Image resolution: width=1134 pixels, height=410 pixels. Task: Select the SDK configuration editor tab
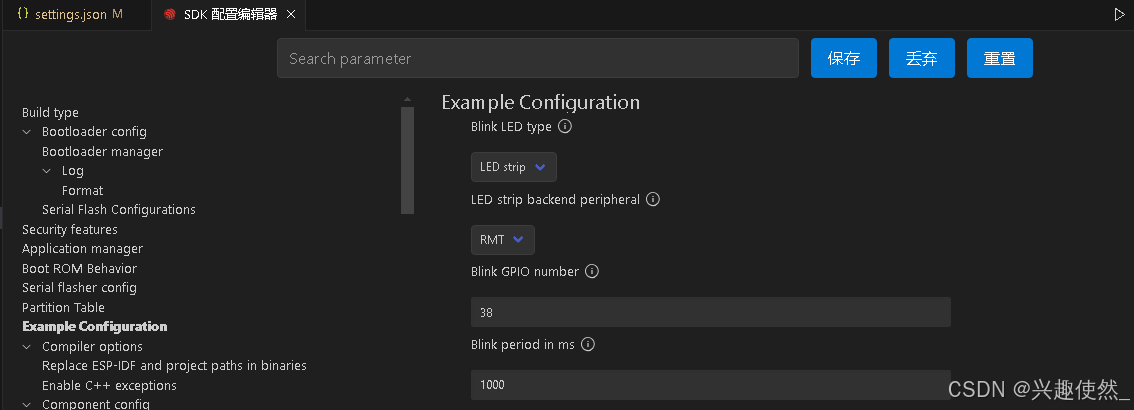click(231, 15)
